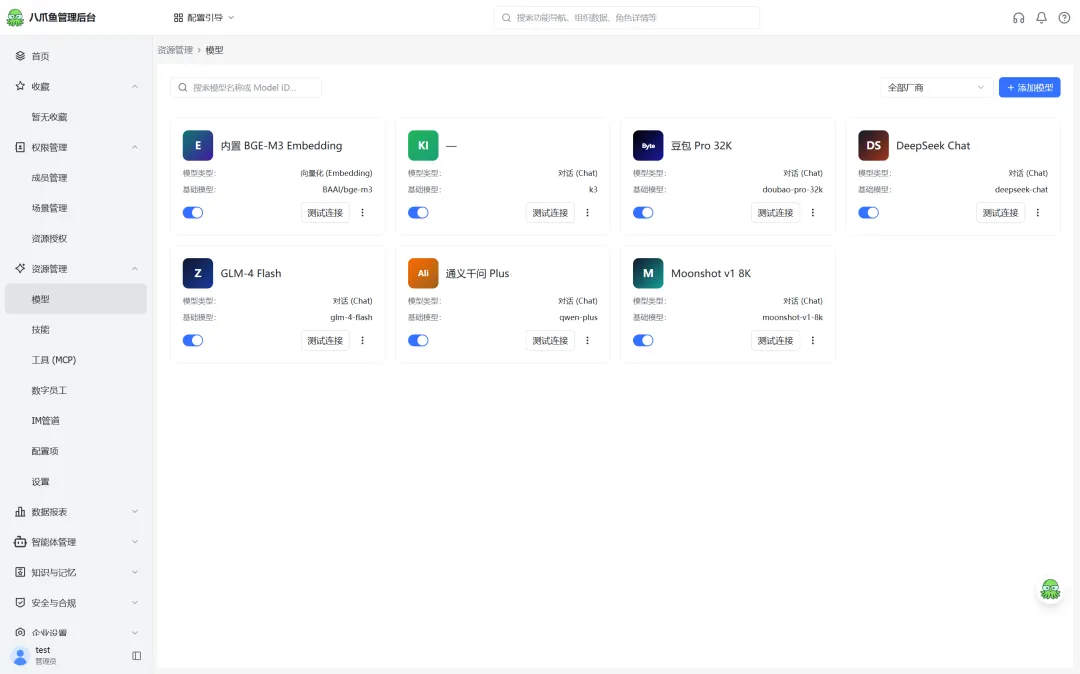Click the 添加模型 button
This screenshot has width=1080, height=674.
(1030, 87)
